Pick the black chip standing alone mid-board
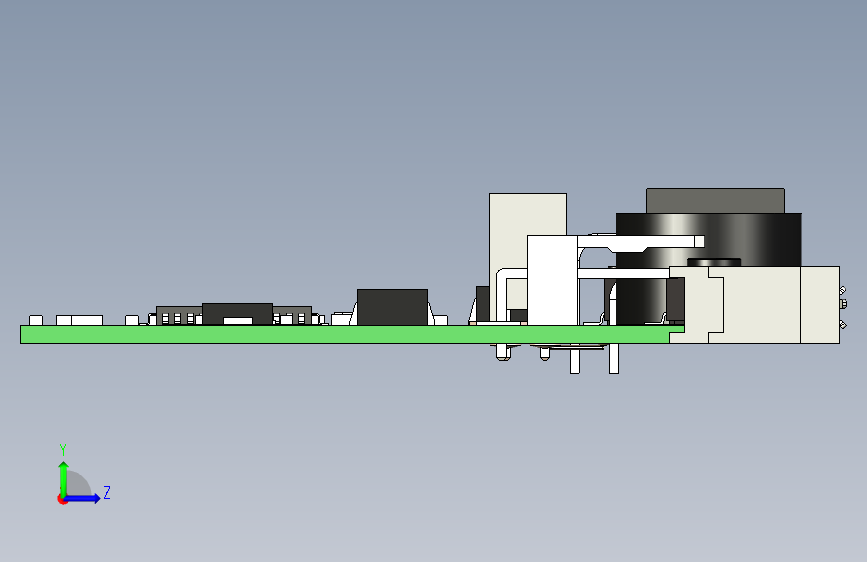 point(392,307)
